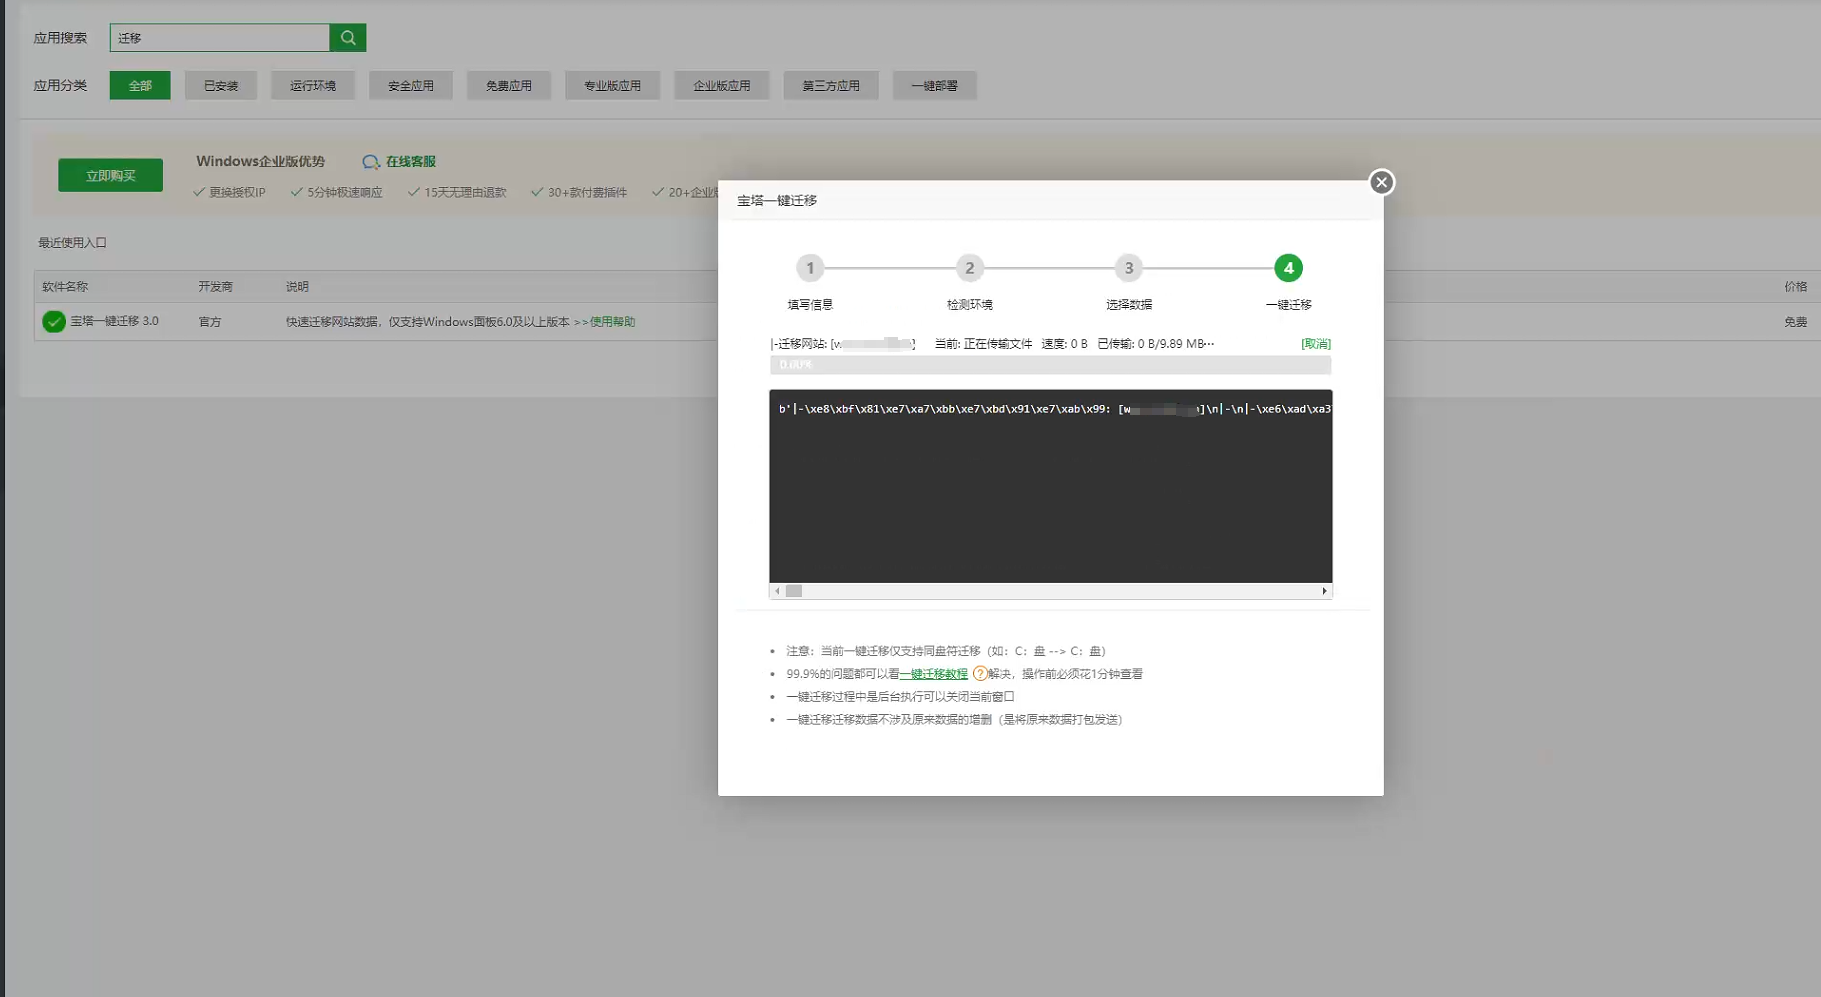Click the 官方 developer cell
Viewport: 1821px width, 997px height.
[x=210, y=322]
